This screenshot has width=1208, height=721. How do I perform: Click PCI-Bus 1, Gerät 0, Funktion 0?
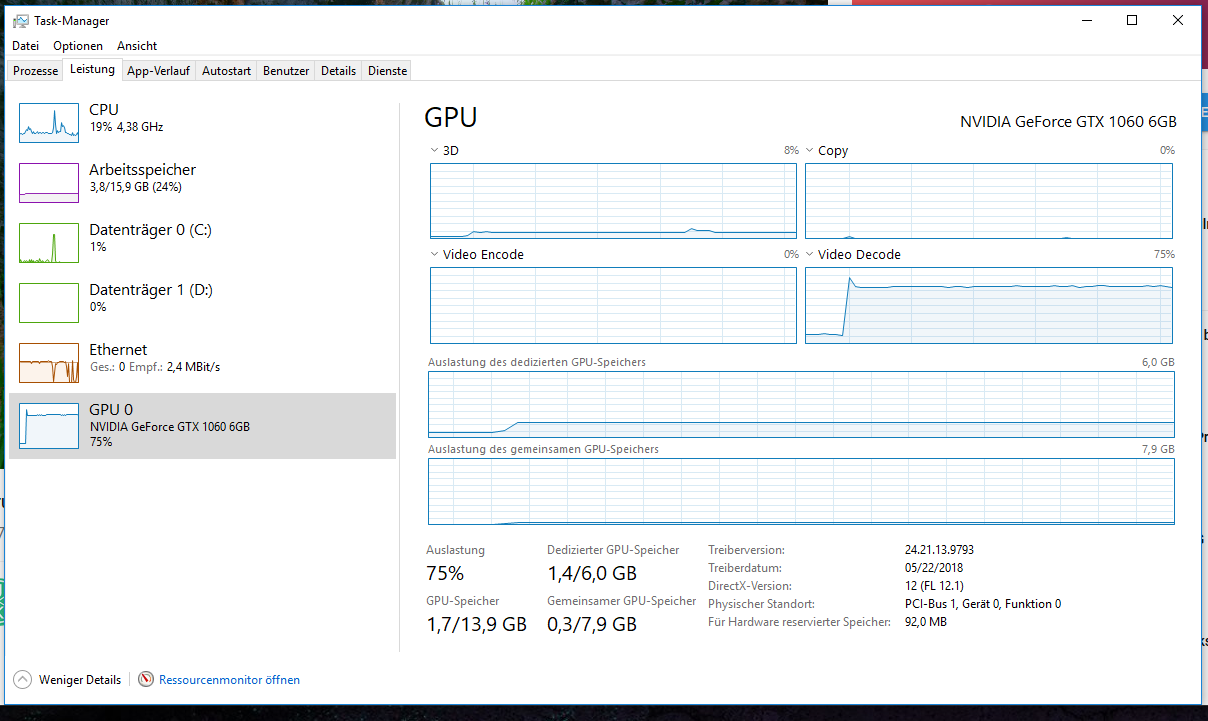(x=983, y=604)
